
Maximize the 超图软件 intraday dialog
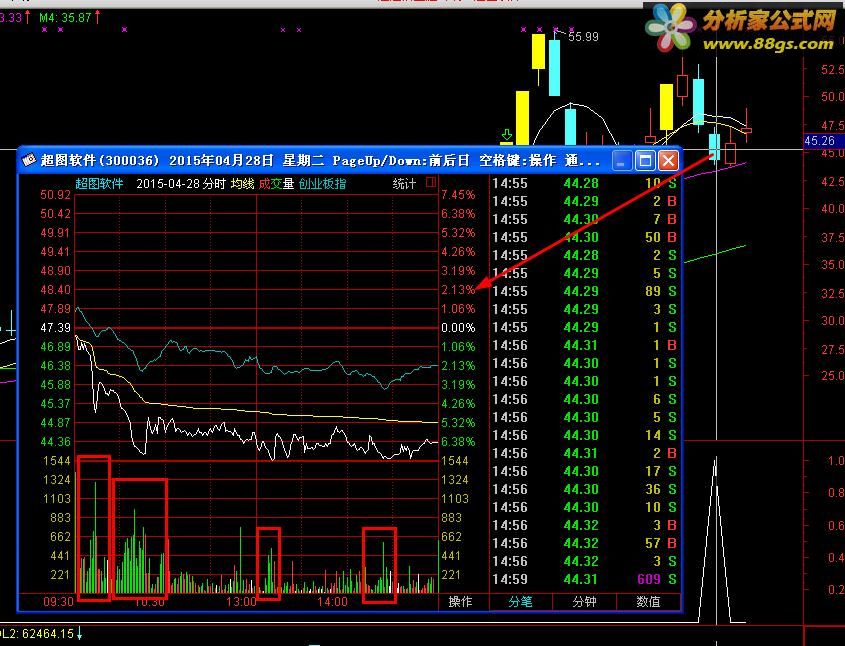pos(645,161)
